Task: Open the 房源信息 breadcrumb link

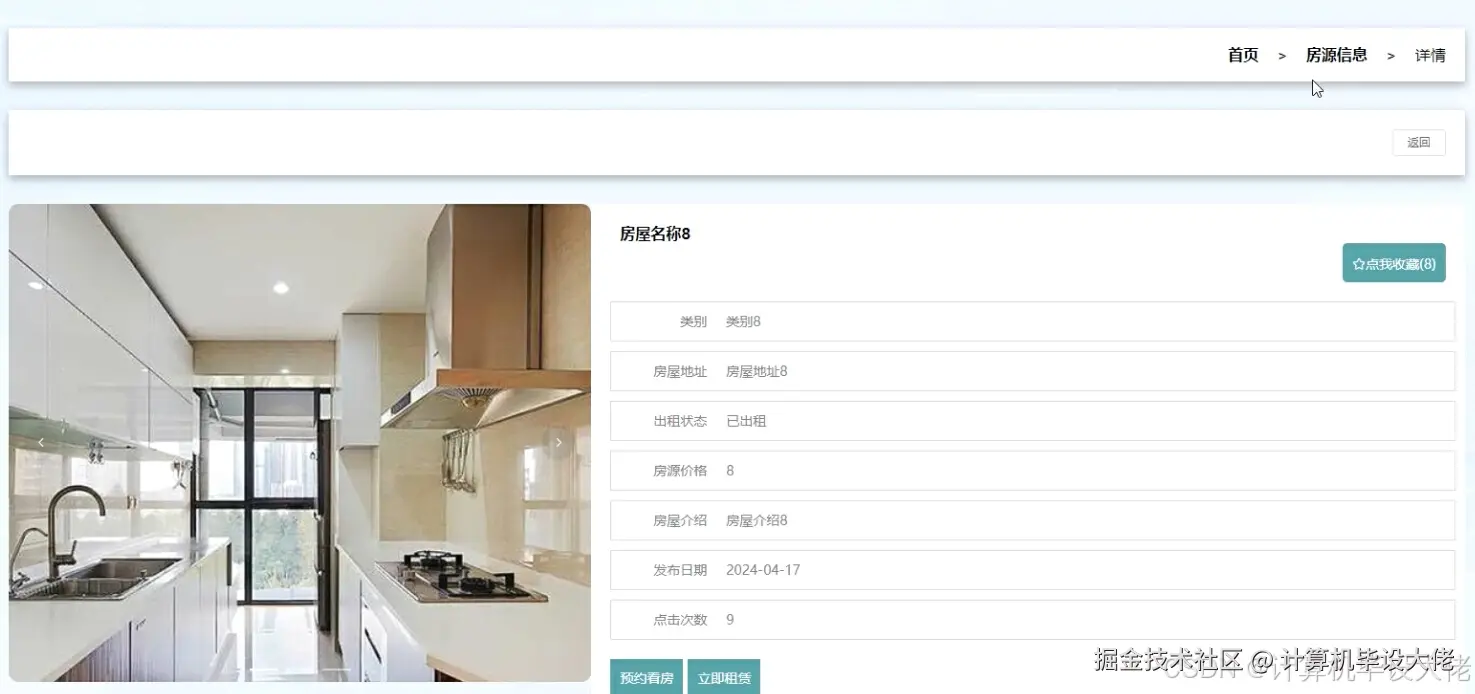Action: tap(1337, 55)
